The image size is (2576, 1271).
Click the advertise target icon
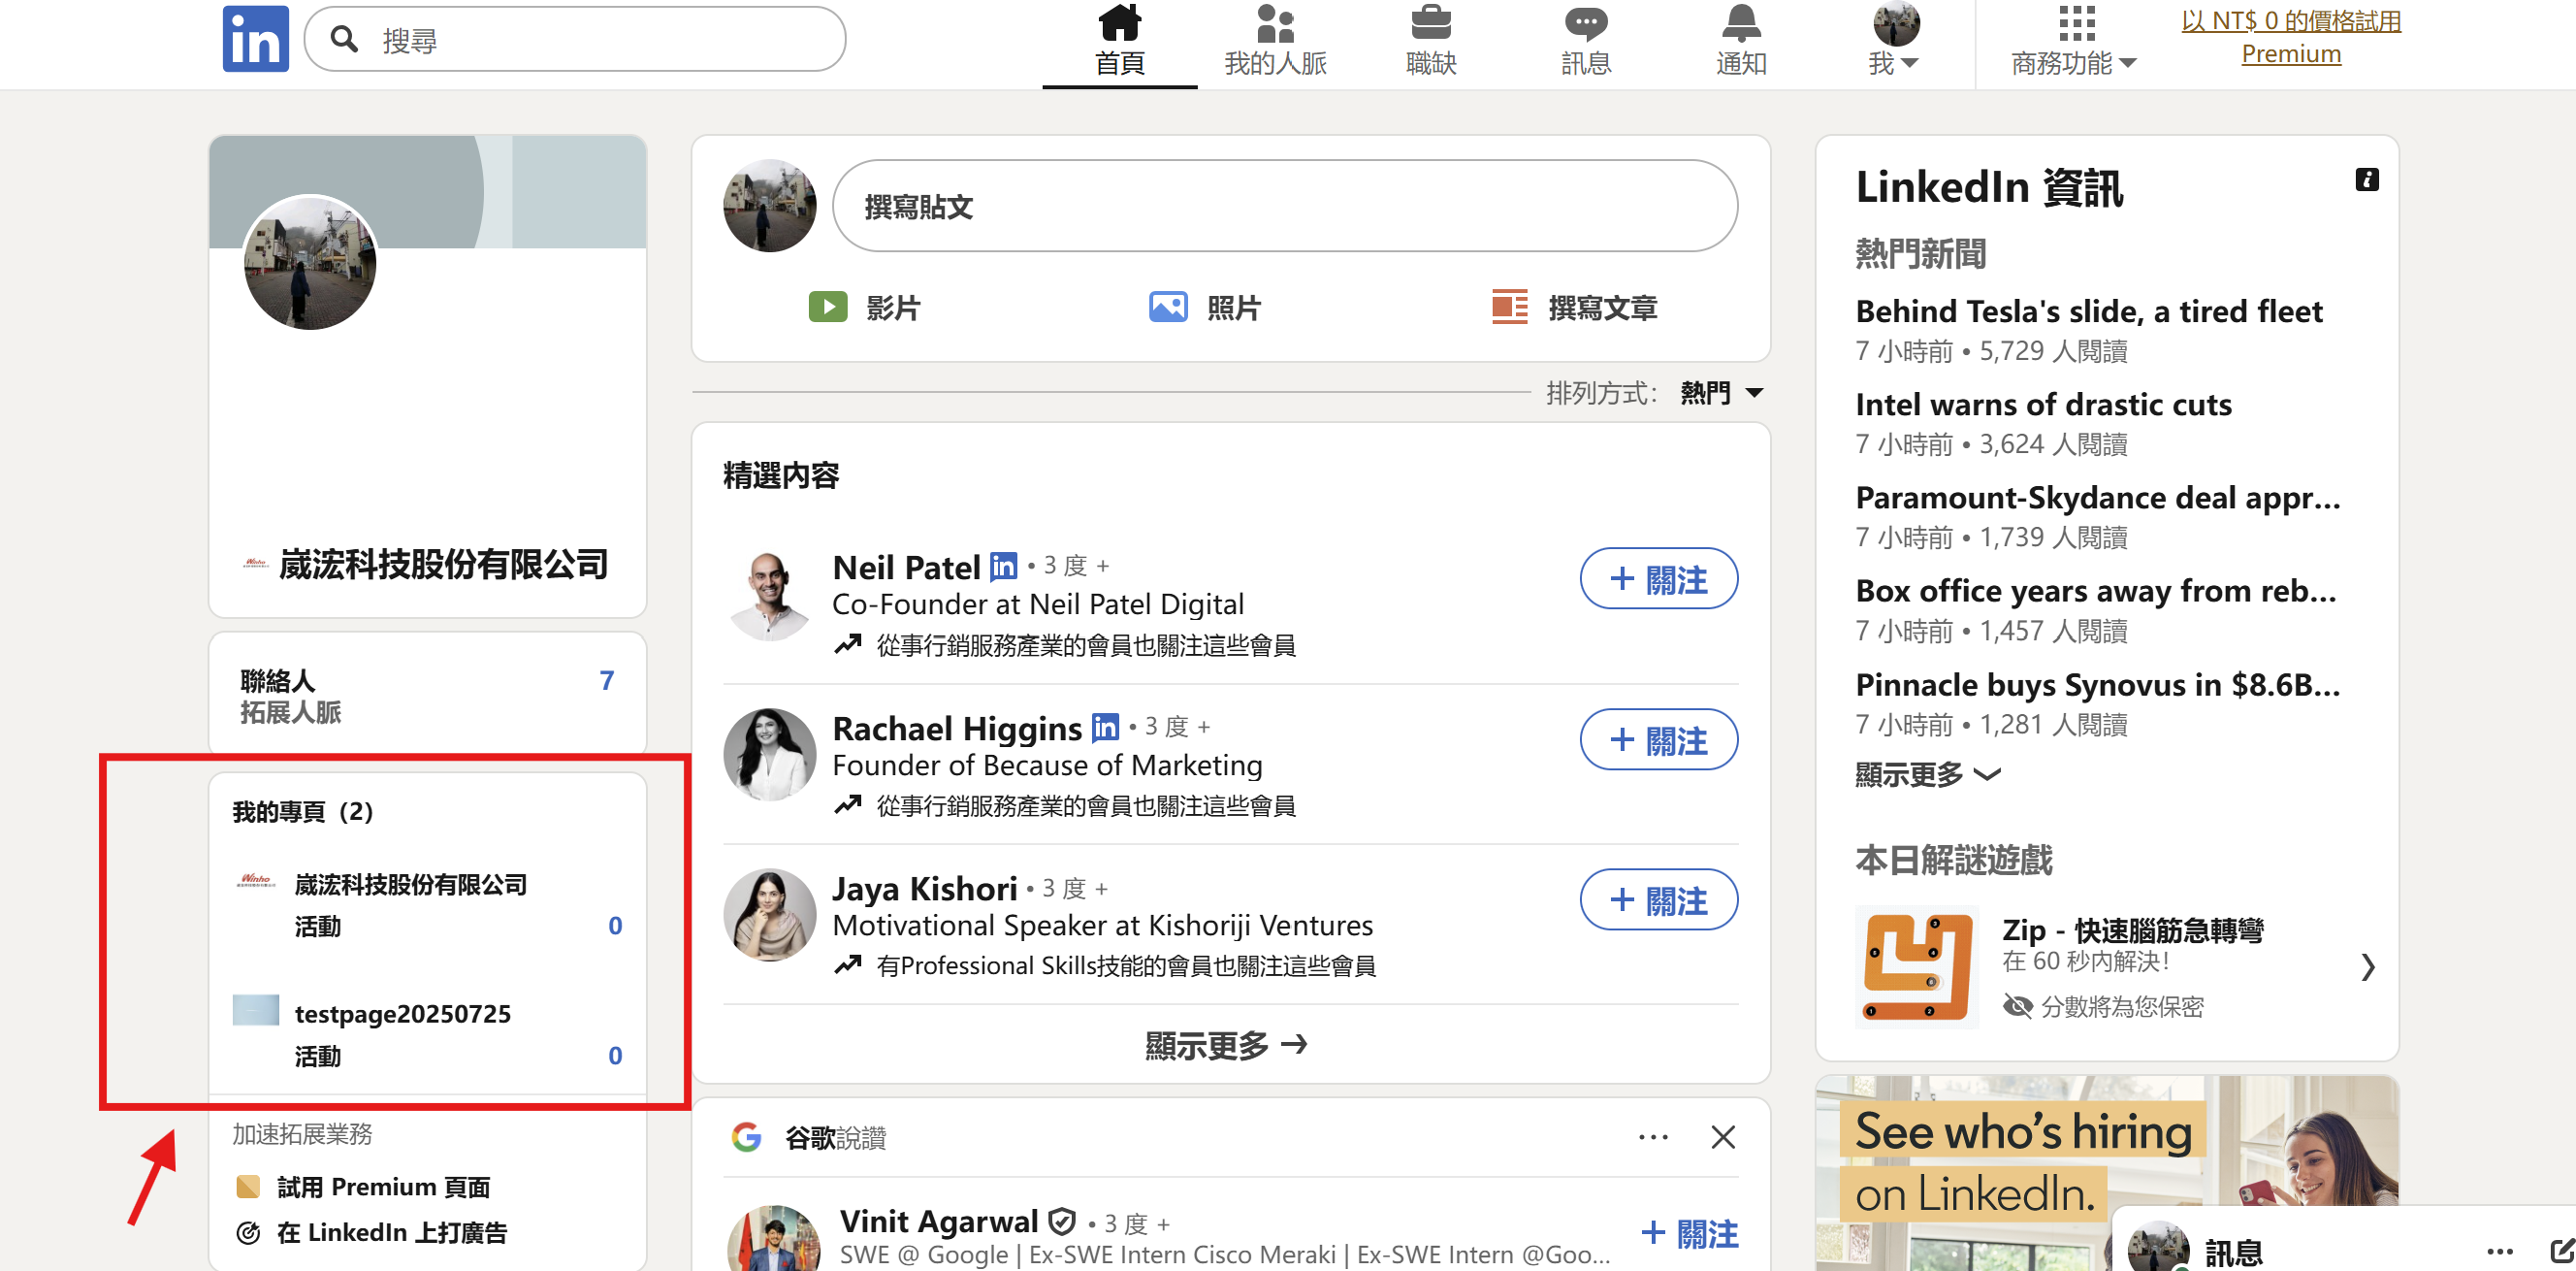pos(248,1233)
